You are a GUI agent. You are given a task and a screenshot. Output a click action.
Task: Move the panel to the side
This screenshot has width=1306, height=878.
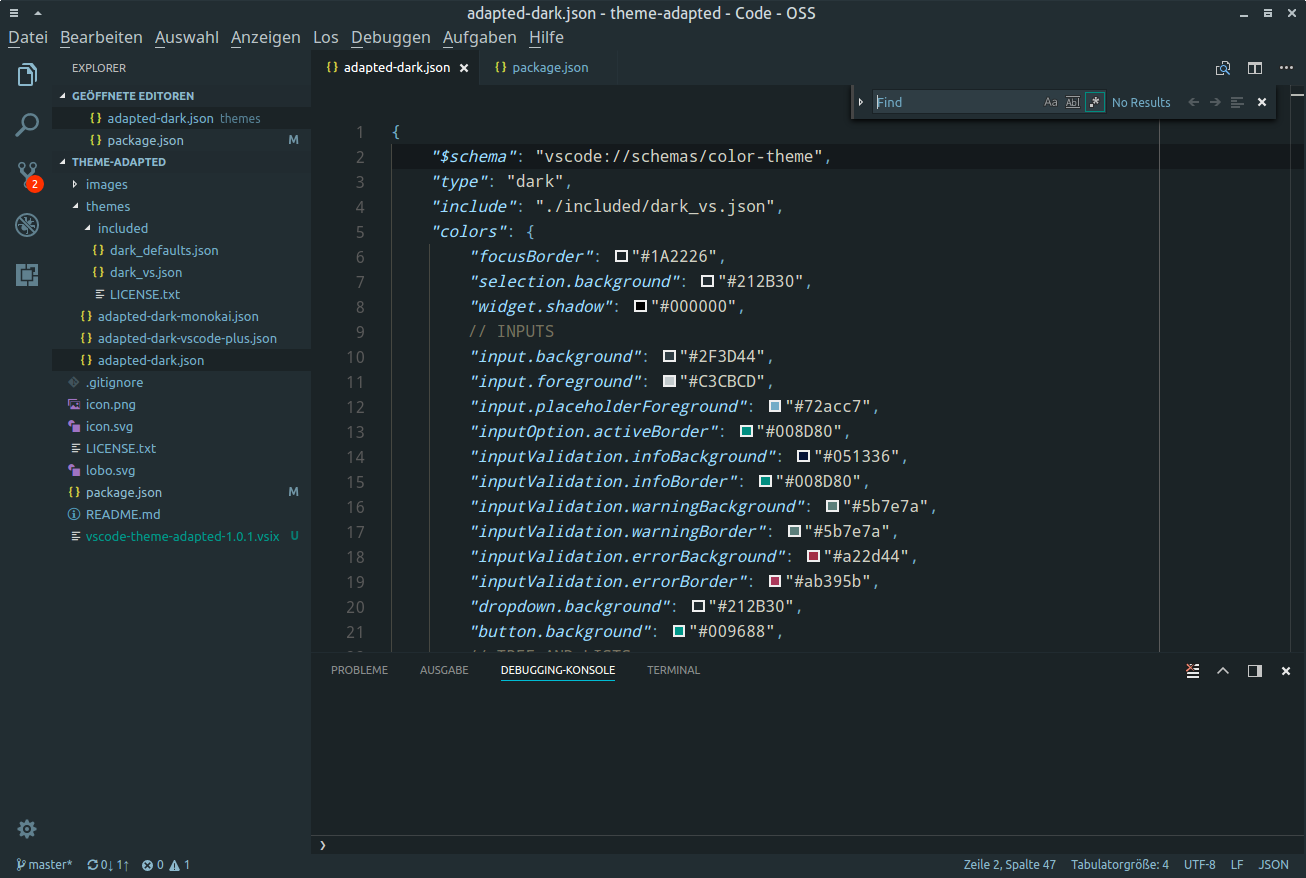(1254, 670)
